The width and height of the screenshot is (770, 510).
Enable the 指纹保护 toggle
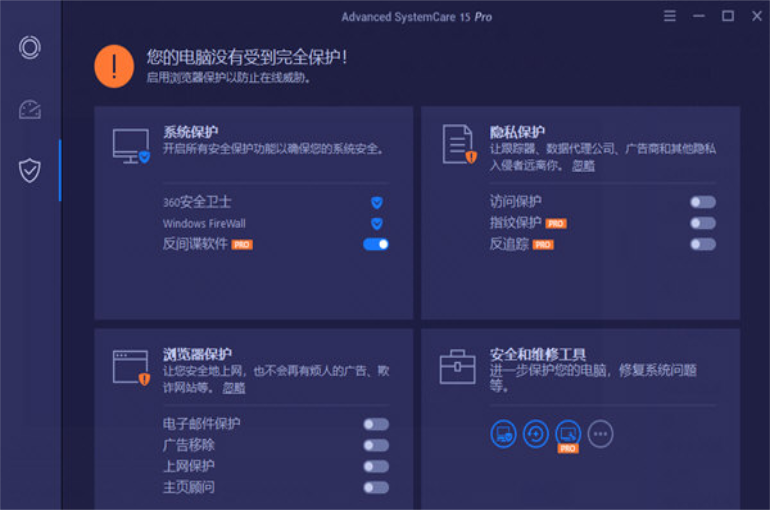703,223
